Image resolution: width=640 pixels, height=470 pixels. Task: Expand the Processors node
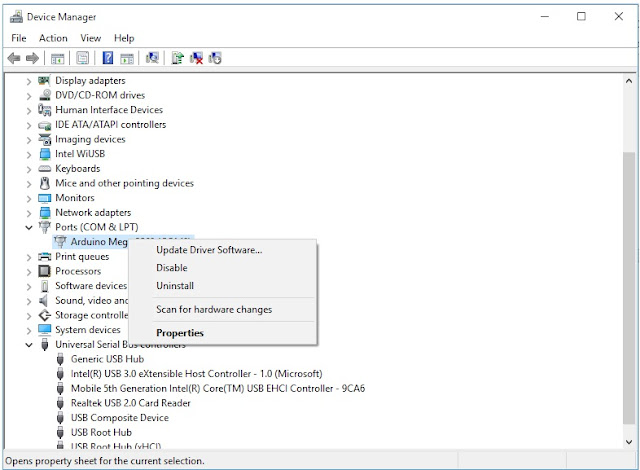pyautogui.click(x=29, y=272)
